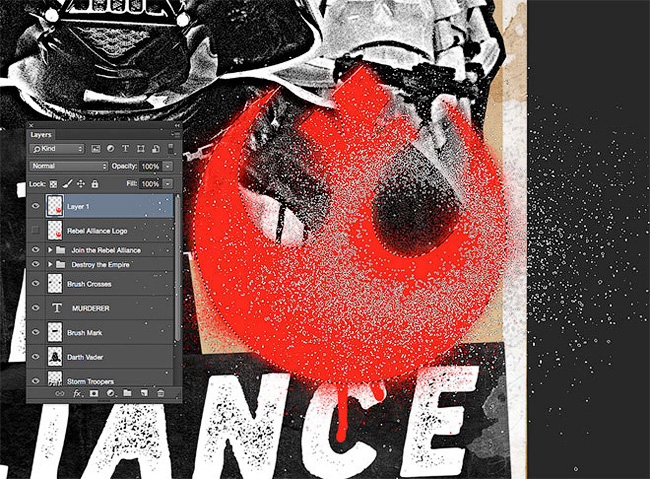Select the Layer 1 thumbnail
This screenshot has width=650, height=479.
(55, 206)
